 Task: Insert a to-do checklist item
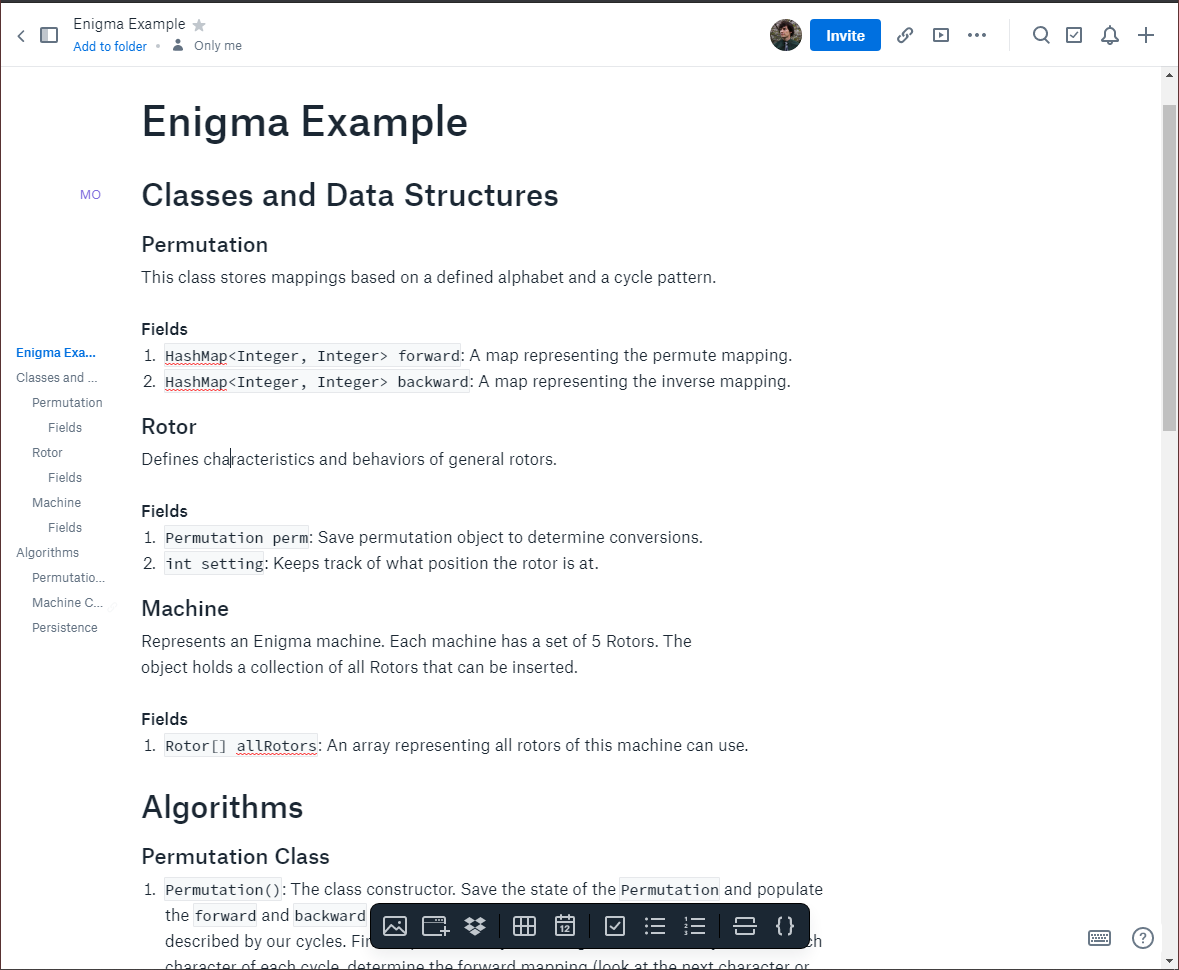coord(615,926)
